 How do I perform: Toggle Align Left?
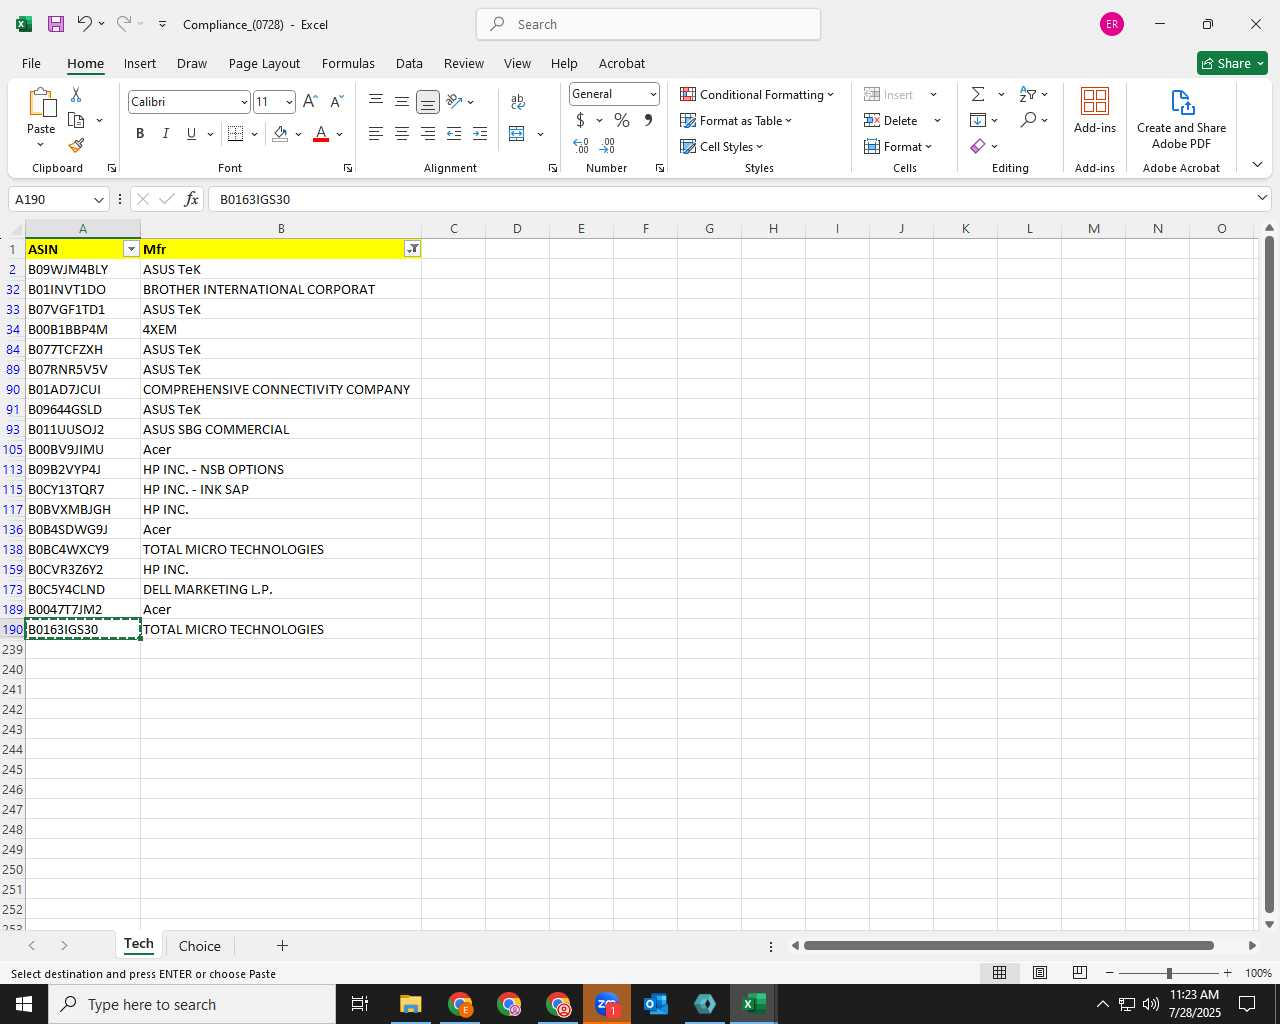pyautogui.click(x=376, y=133)
